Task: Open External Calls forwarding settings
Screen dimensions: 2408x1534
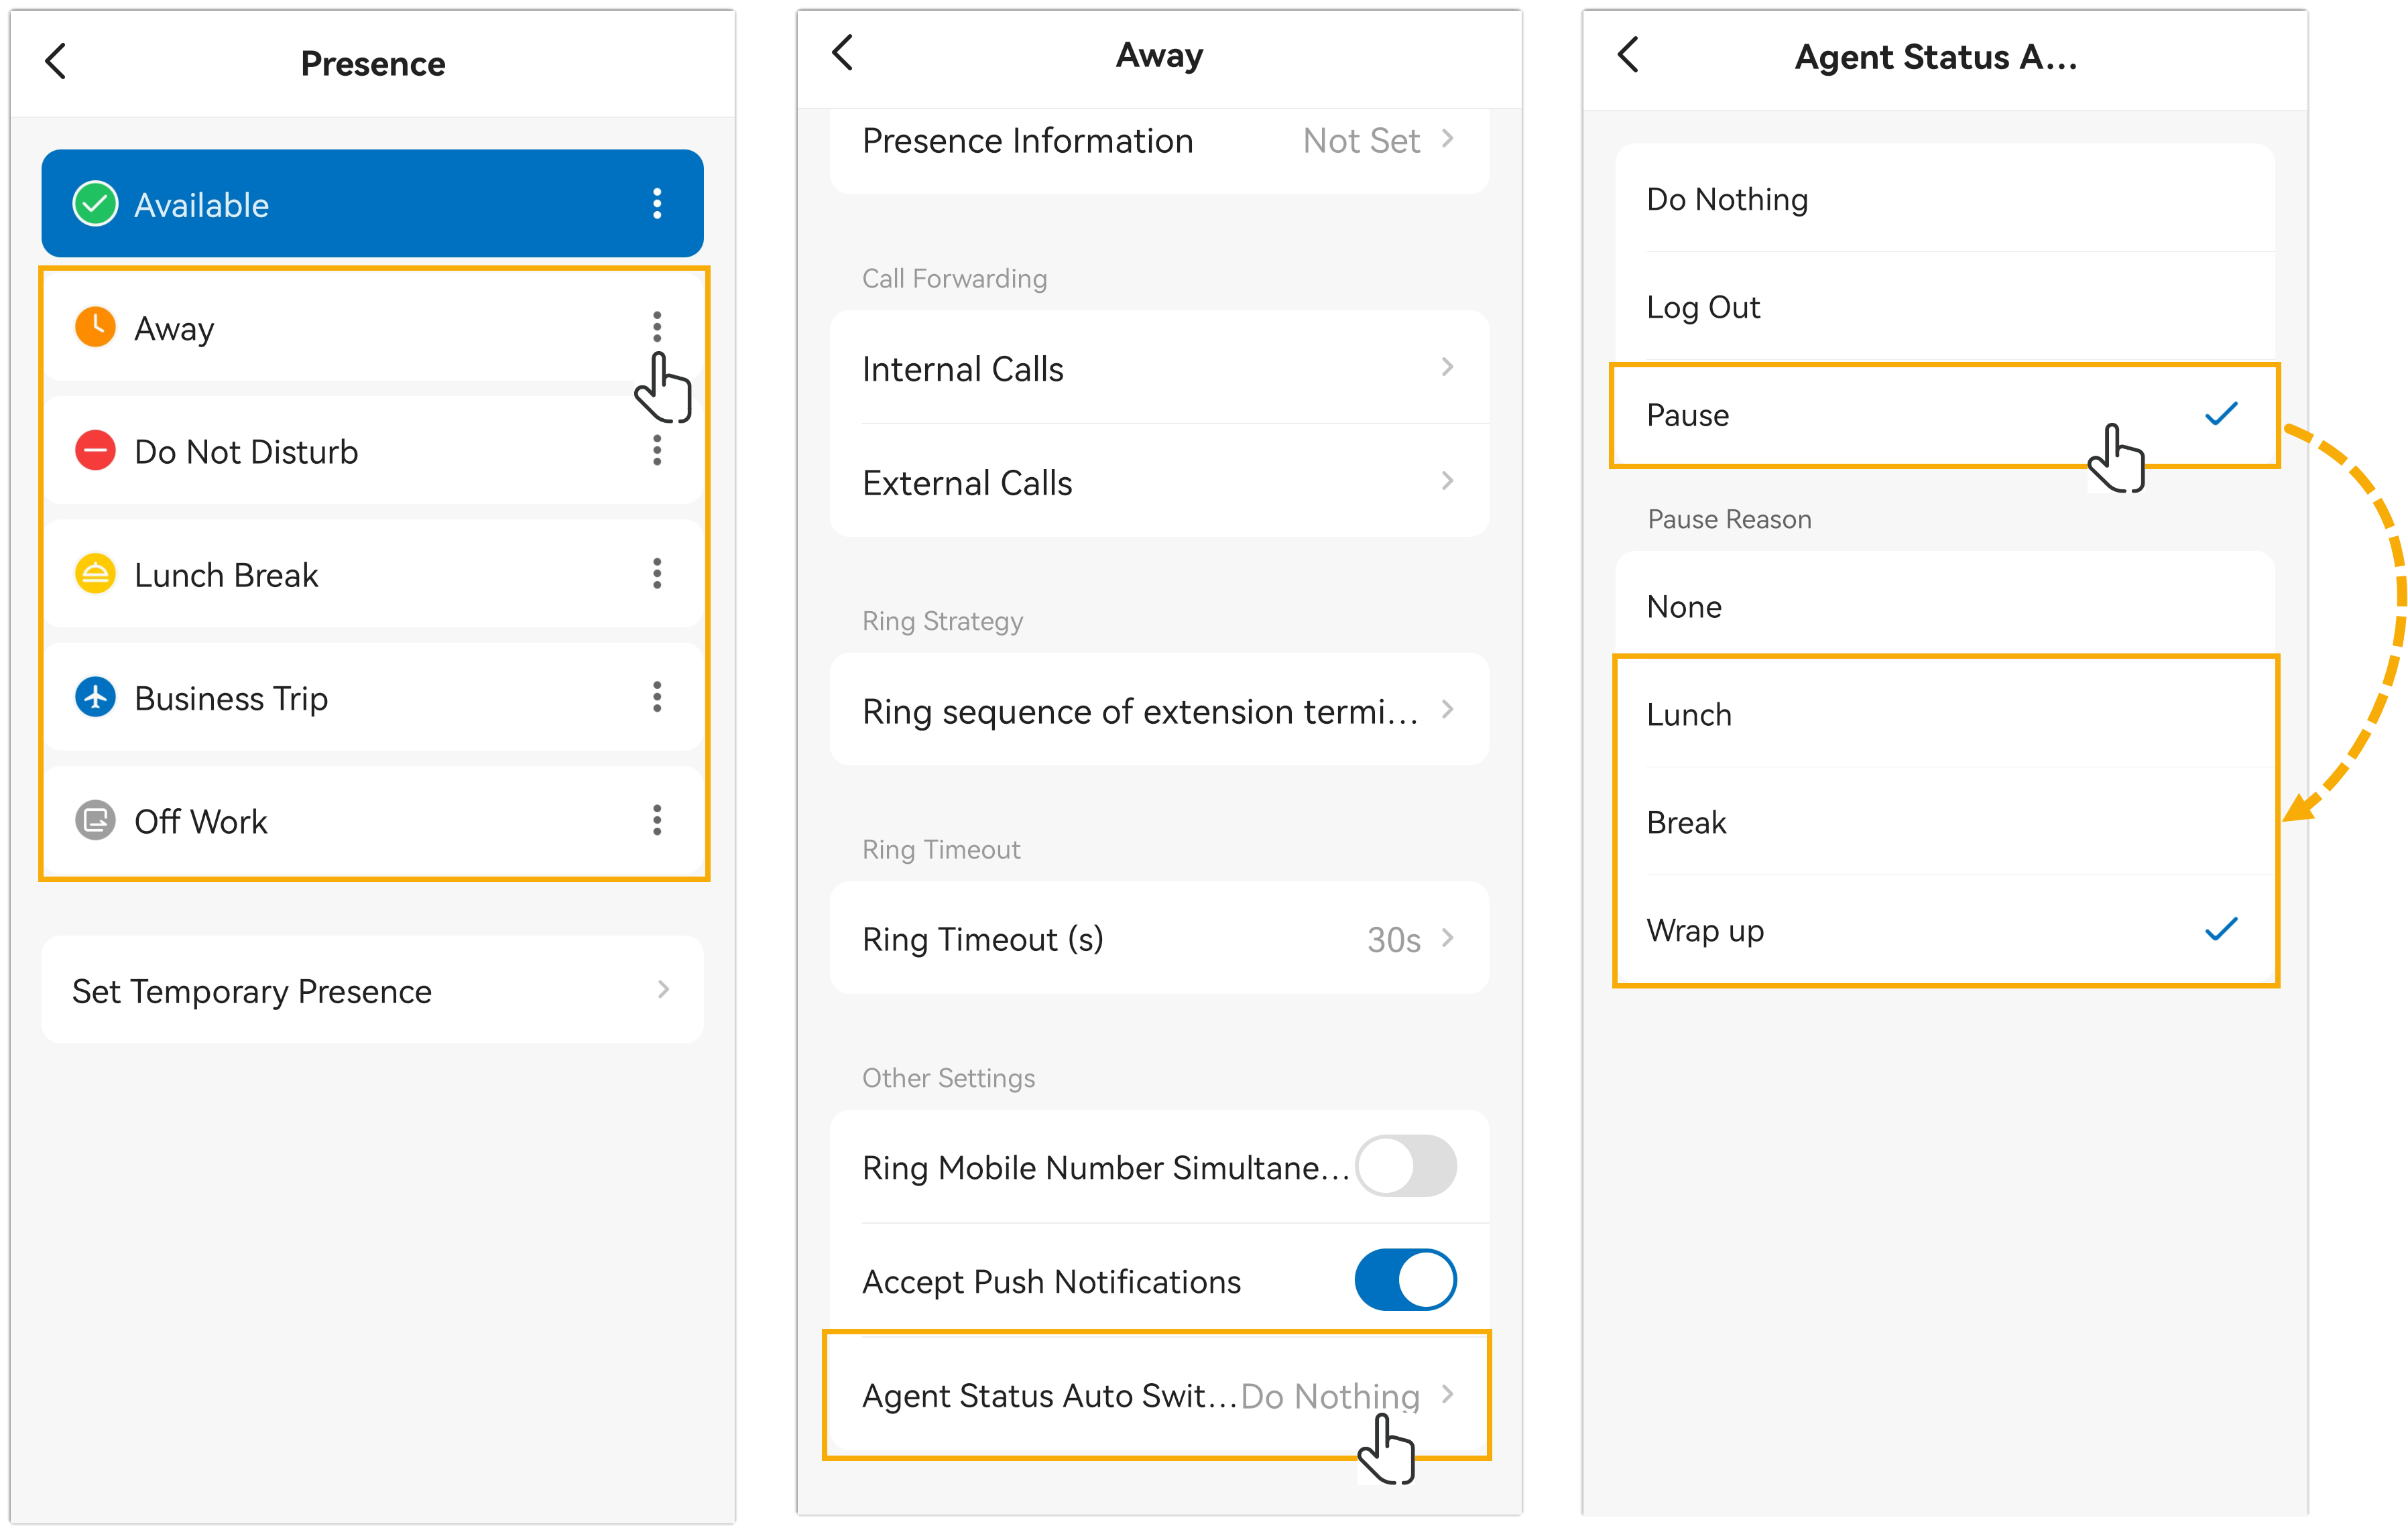Action: click(x=1158, y=483)
